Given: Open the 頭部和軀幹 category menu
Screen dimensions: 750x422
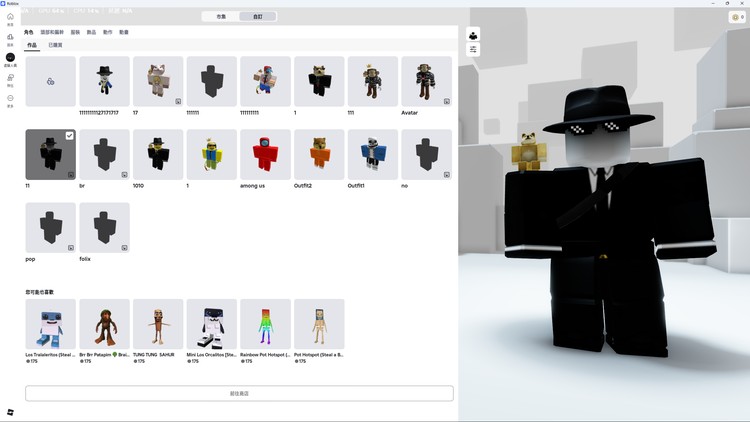Looking at the screenshot, I should coord(51,32).
